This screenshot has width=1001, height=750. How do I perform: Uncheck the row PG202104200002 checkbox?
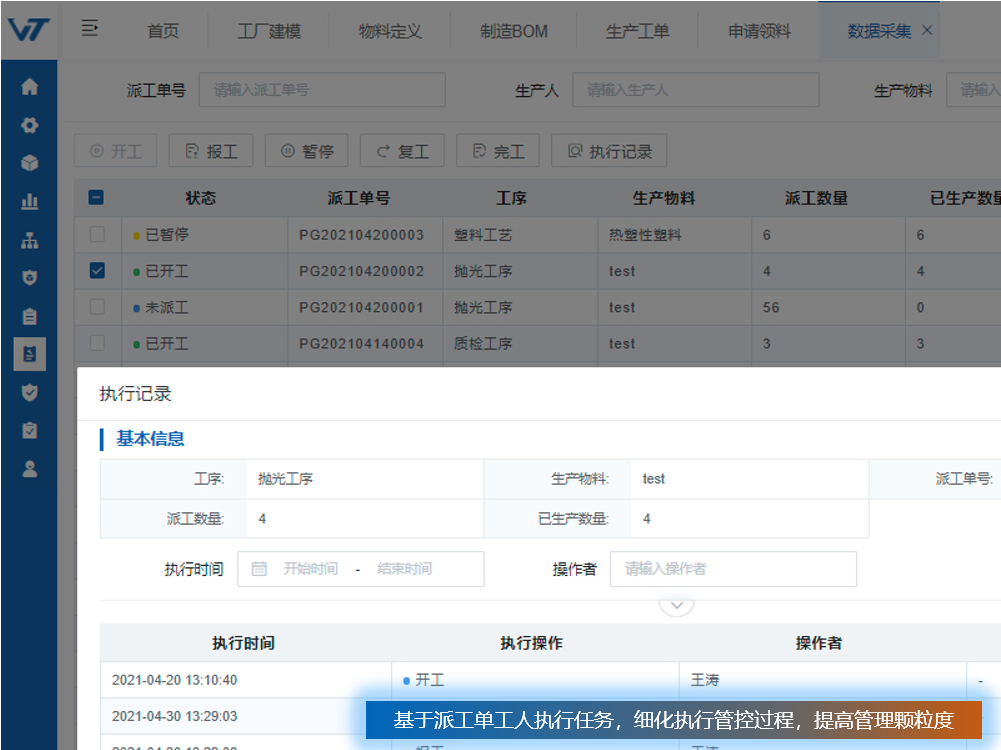coord(97,271)
